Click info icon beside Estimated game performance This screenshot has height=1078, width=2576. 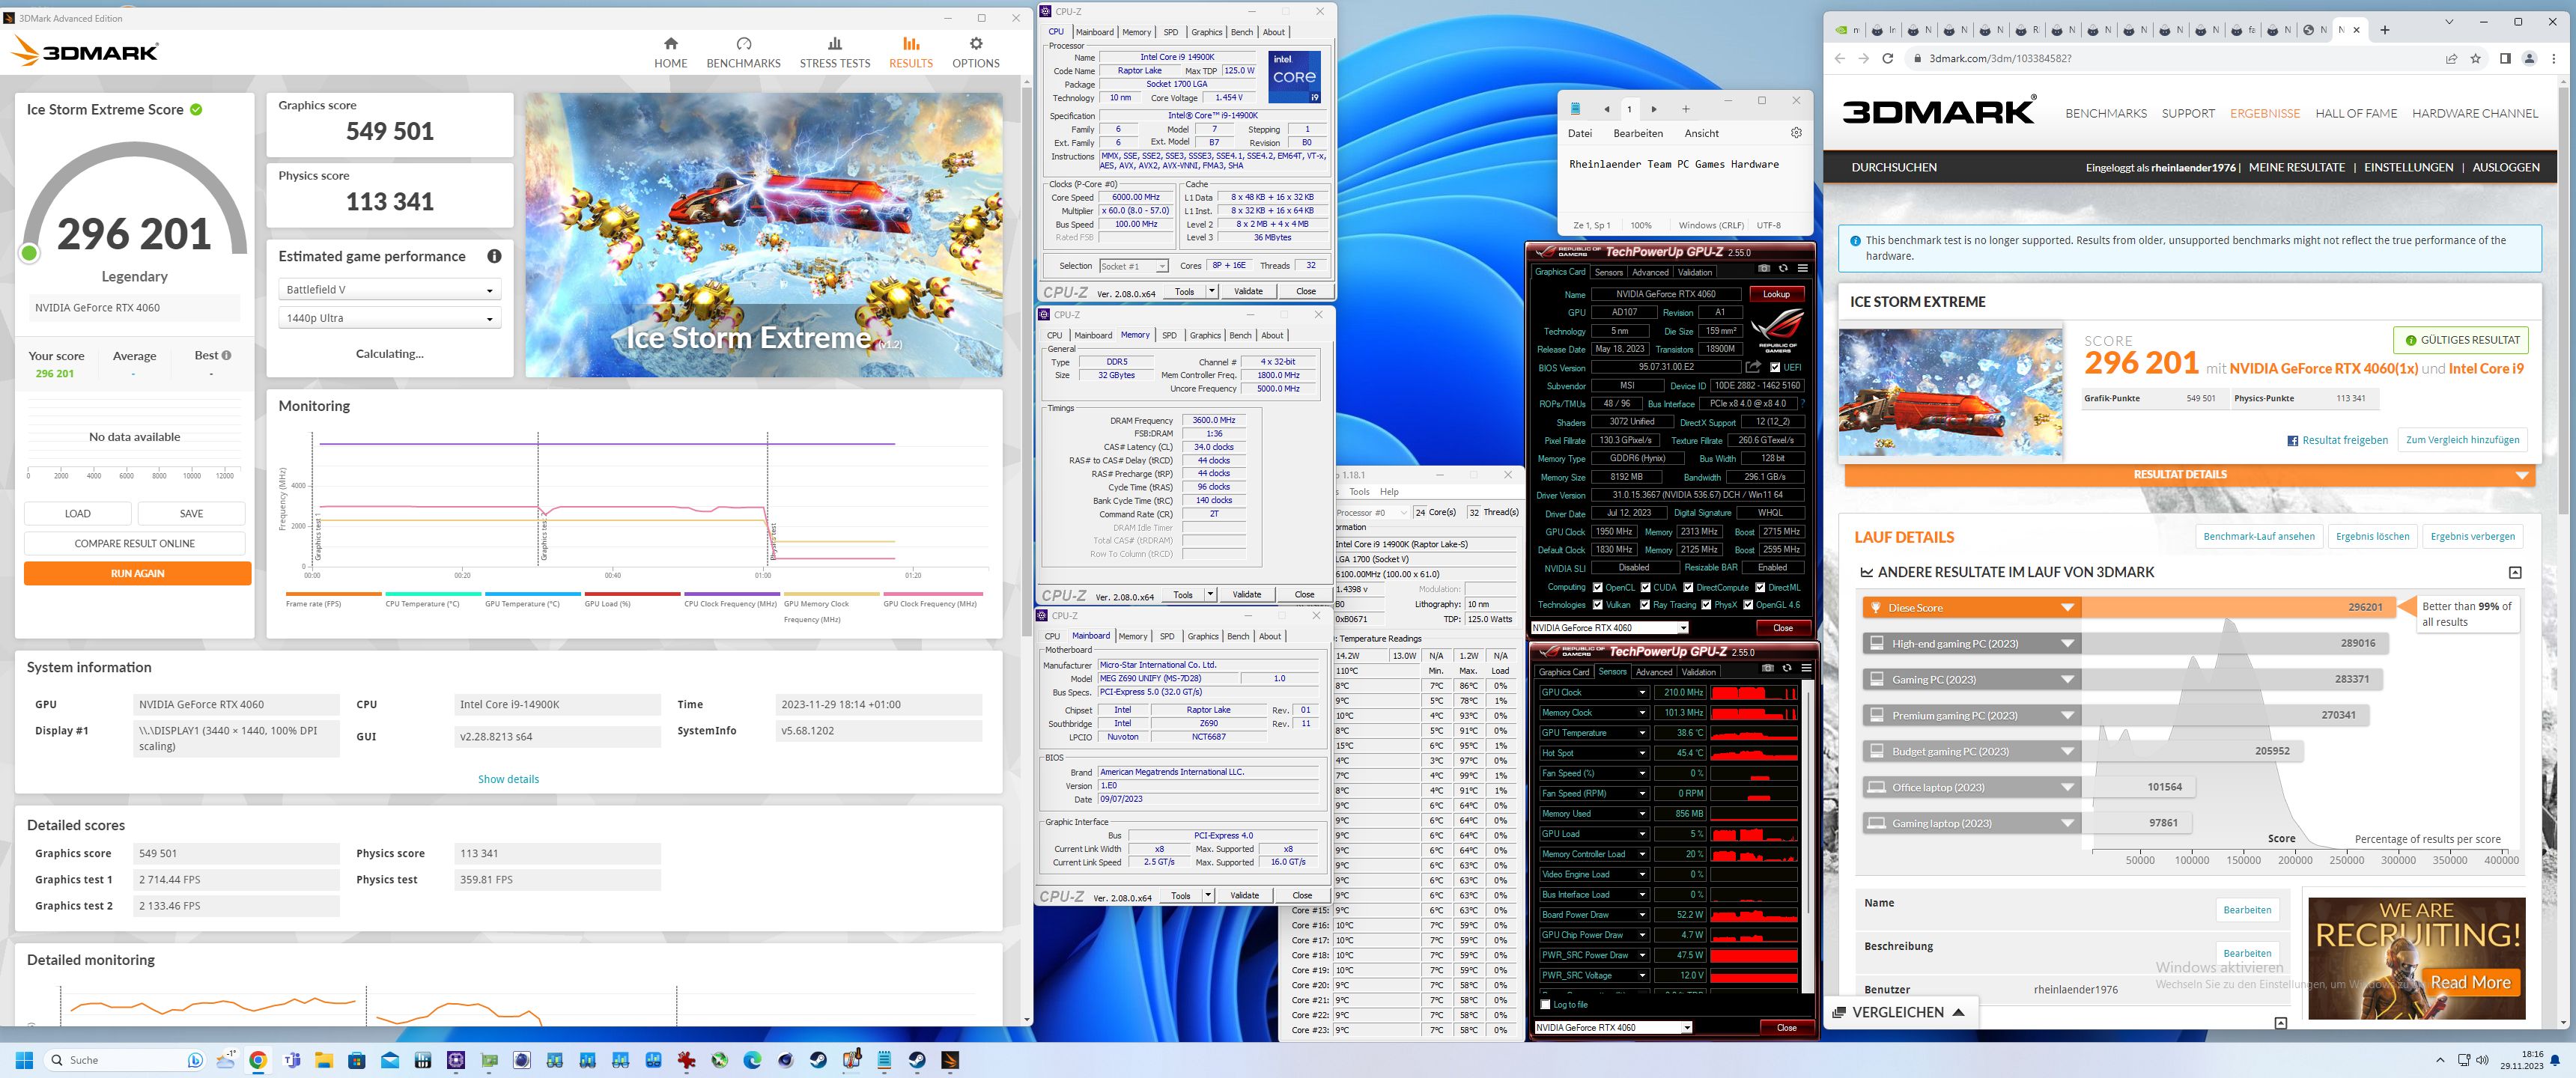click(x=494, y=256)
